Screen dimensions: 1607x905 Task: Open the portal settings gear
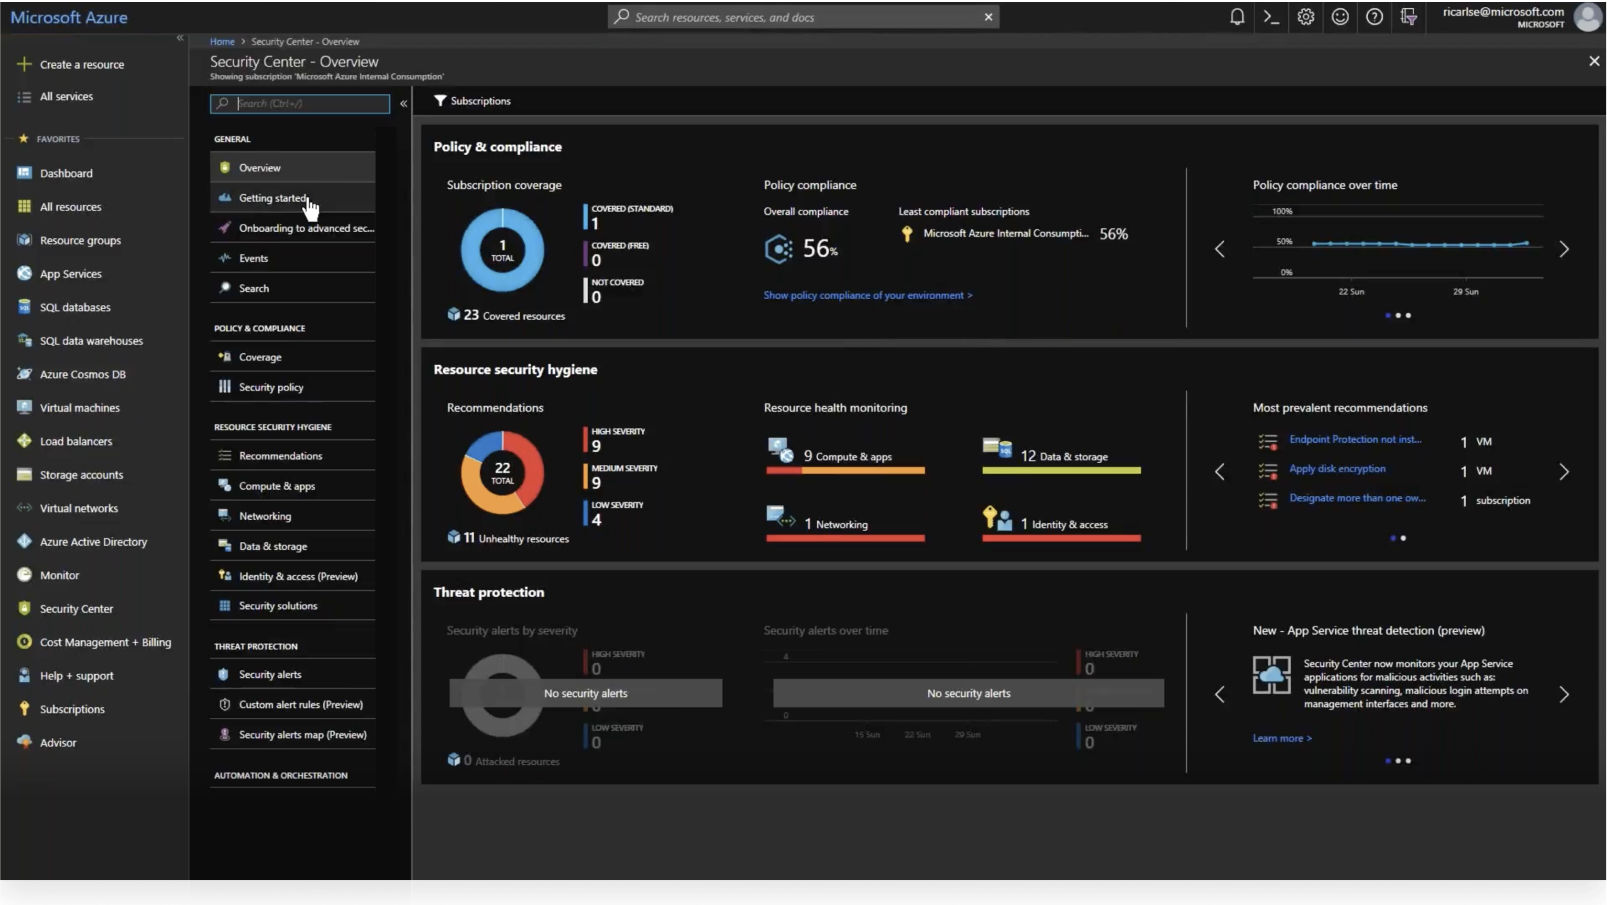(x=1306, y=17)
